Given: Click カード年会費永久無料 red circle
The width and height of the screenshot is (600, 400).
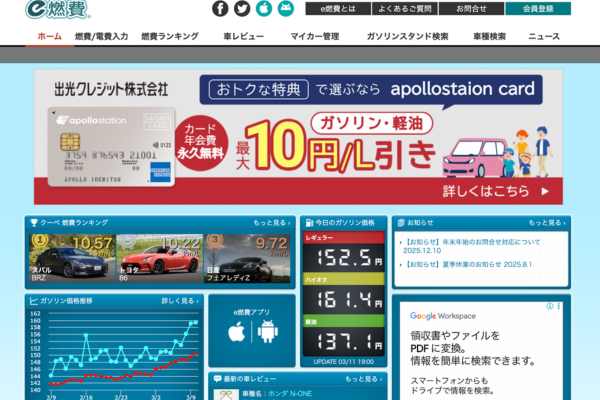Looking at the screenshot, I should coord(200,141).
